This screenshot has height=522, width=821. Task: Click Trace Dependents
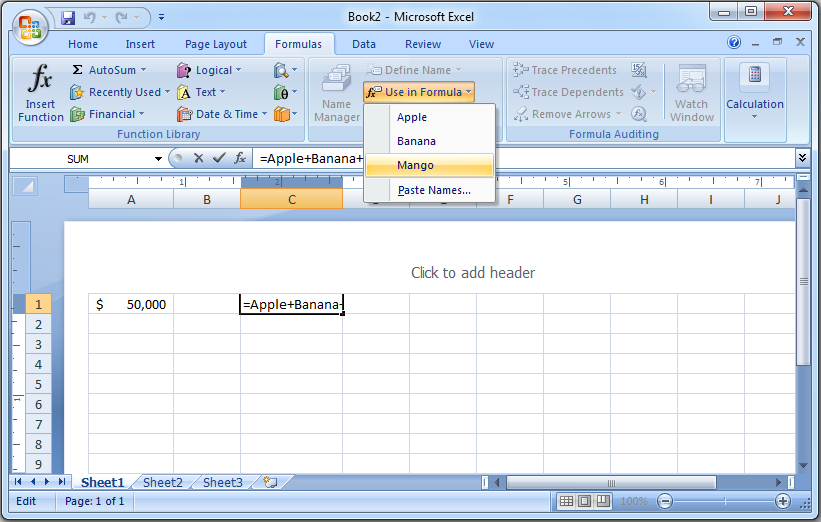[x=568, y=92]
